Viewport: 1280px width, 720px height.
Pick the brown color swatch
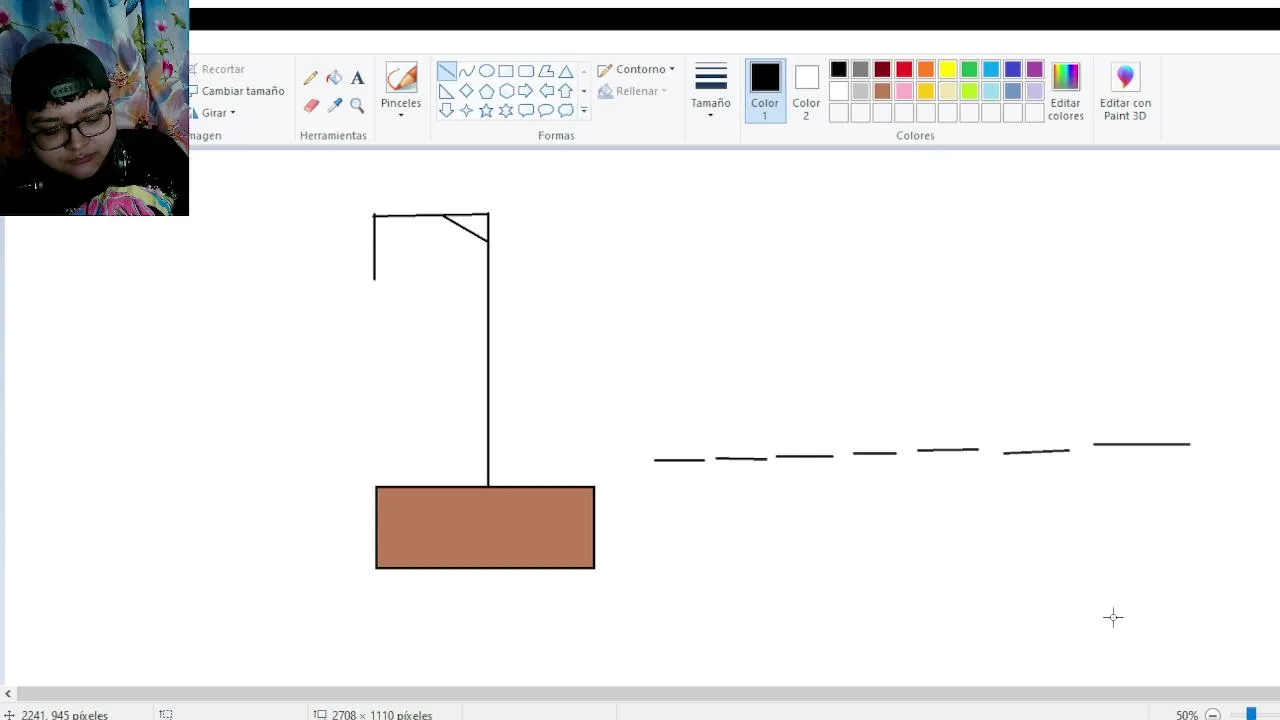pyautogui.click(x=882, y=91)
